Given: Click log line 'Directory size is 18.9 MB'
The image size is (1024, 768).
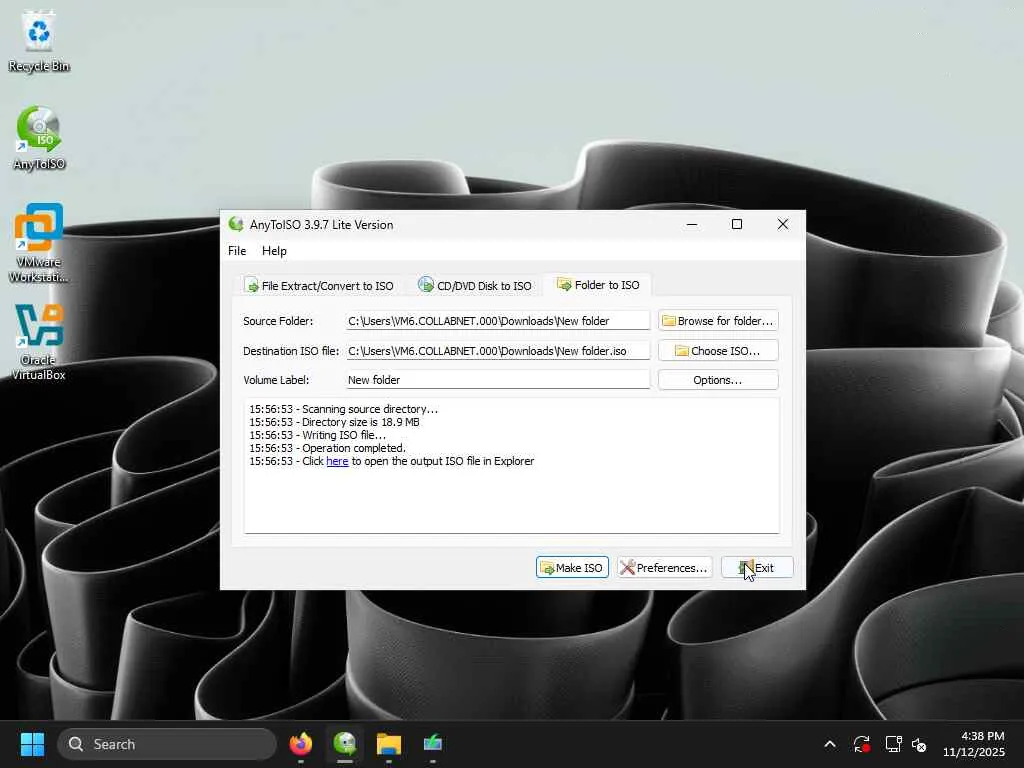Looking at the screenshot, I should click(x=360, y=422).
